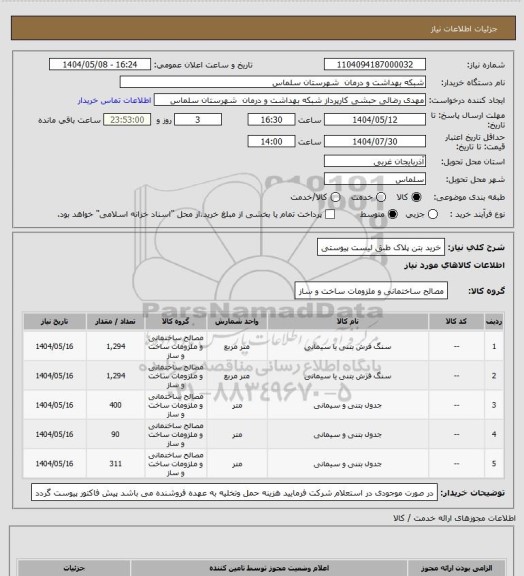Click the need number field 1104094187000032
524x576 pixels.
[375, 64]
